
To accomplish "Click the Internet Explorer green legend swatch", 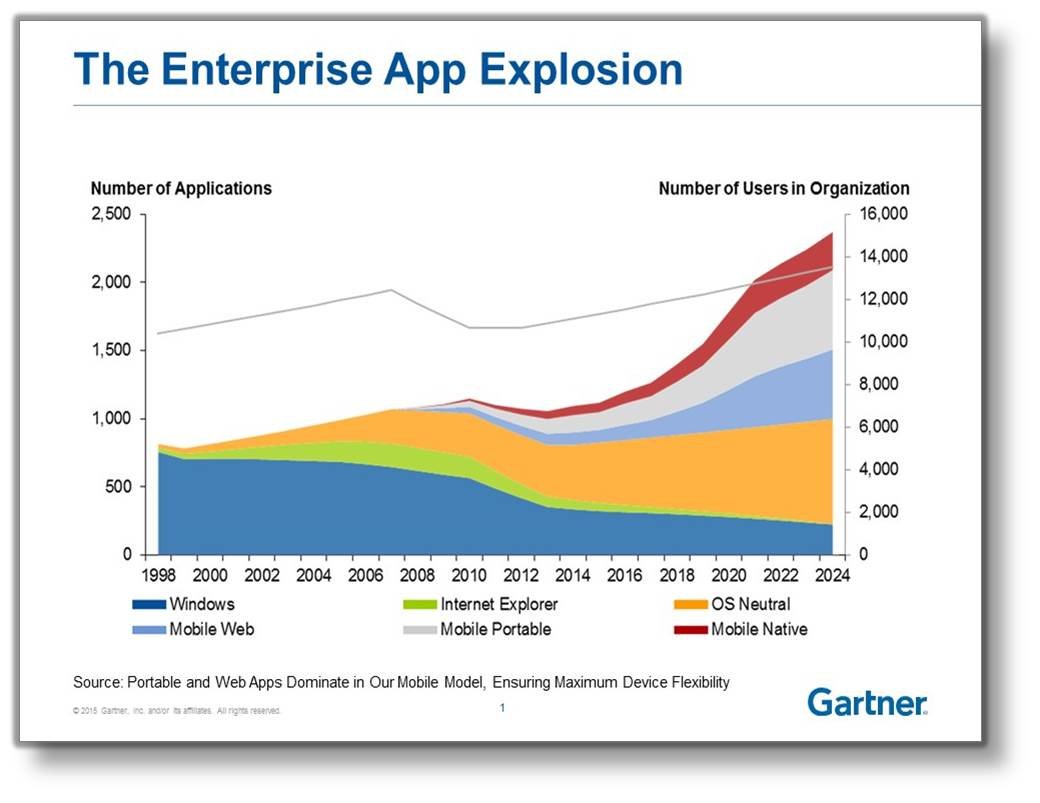I will (419, 604).
